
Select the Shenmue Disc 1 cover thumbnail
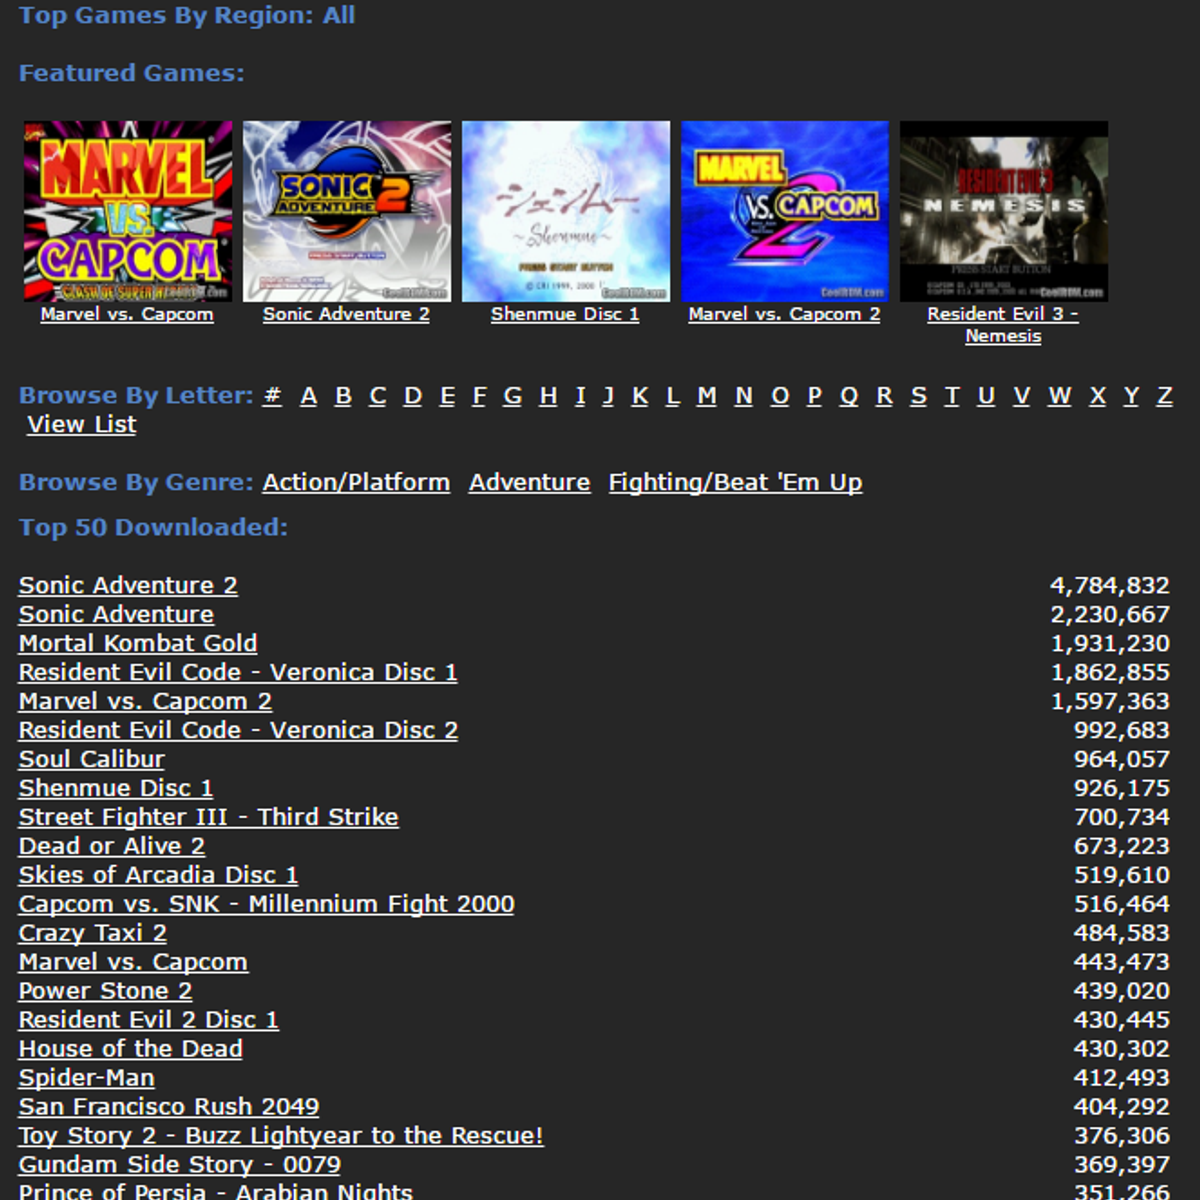click(x=566, y=211)
